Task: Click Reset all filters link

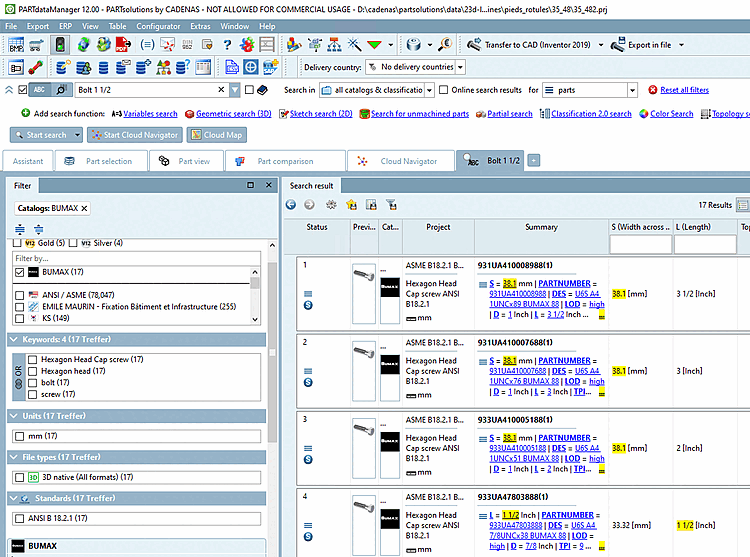Action: click(684, 90)
